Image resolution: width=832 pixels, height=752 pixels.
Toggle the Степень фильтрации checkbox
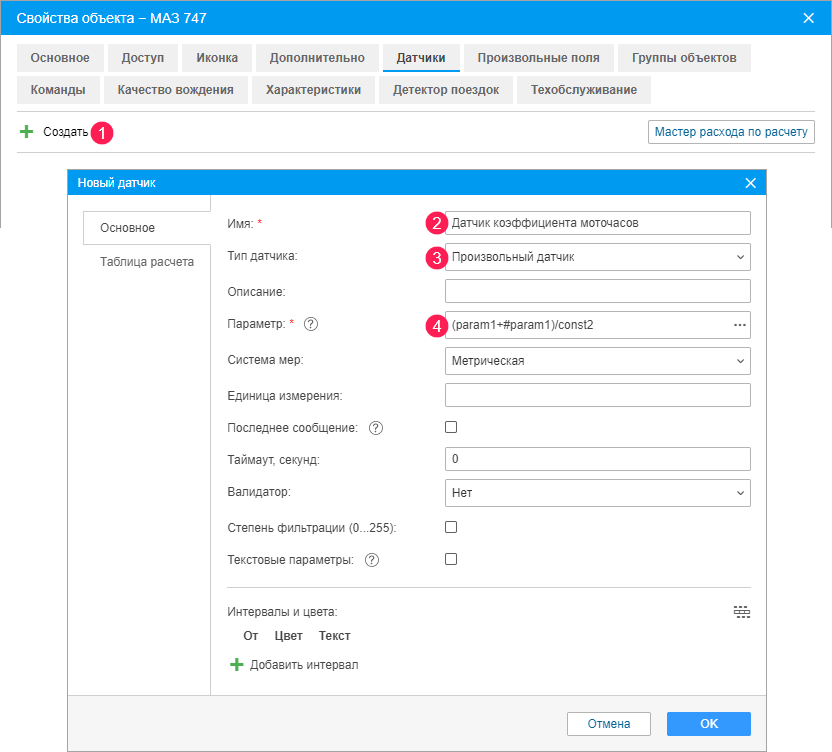pos(451,527)
